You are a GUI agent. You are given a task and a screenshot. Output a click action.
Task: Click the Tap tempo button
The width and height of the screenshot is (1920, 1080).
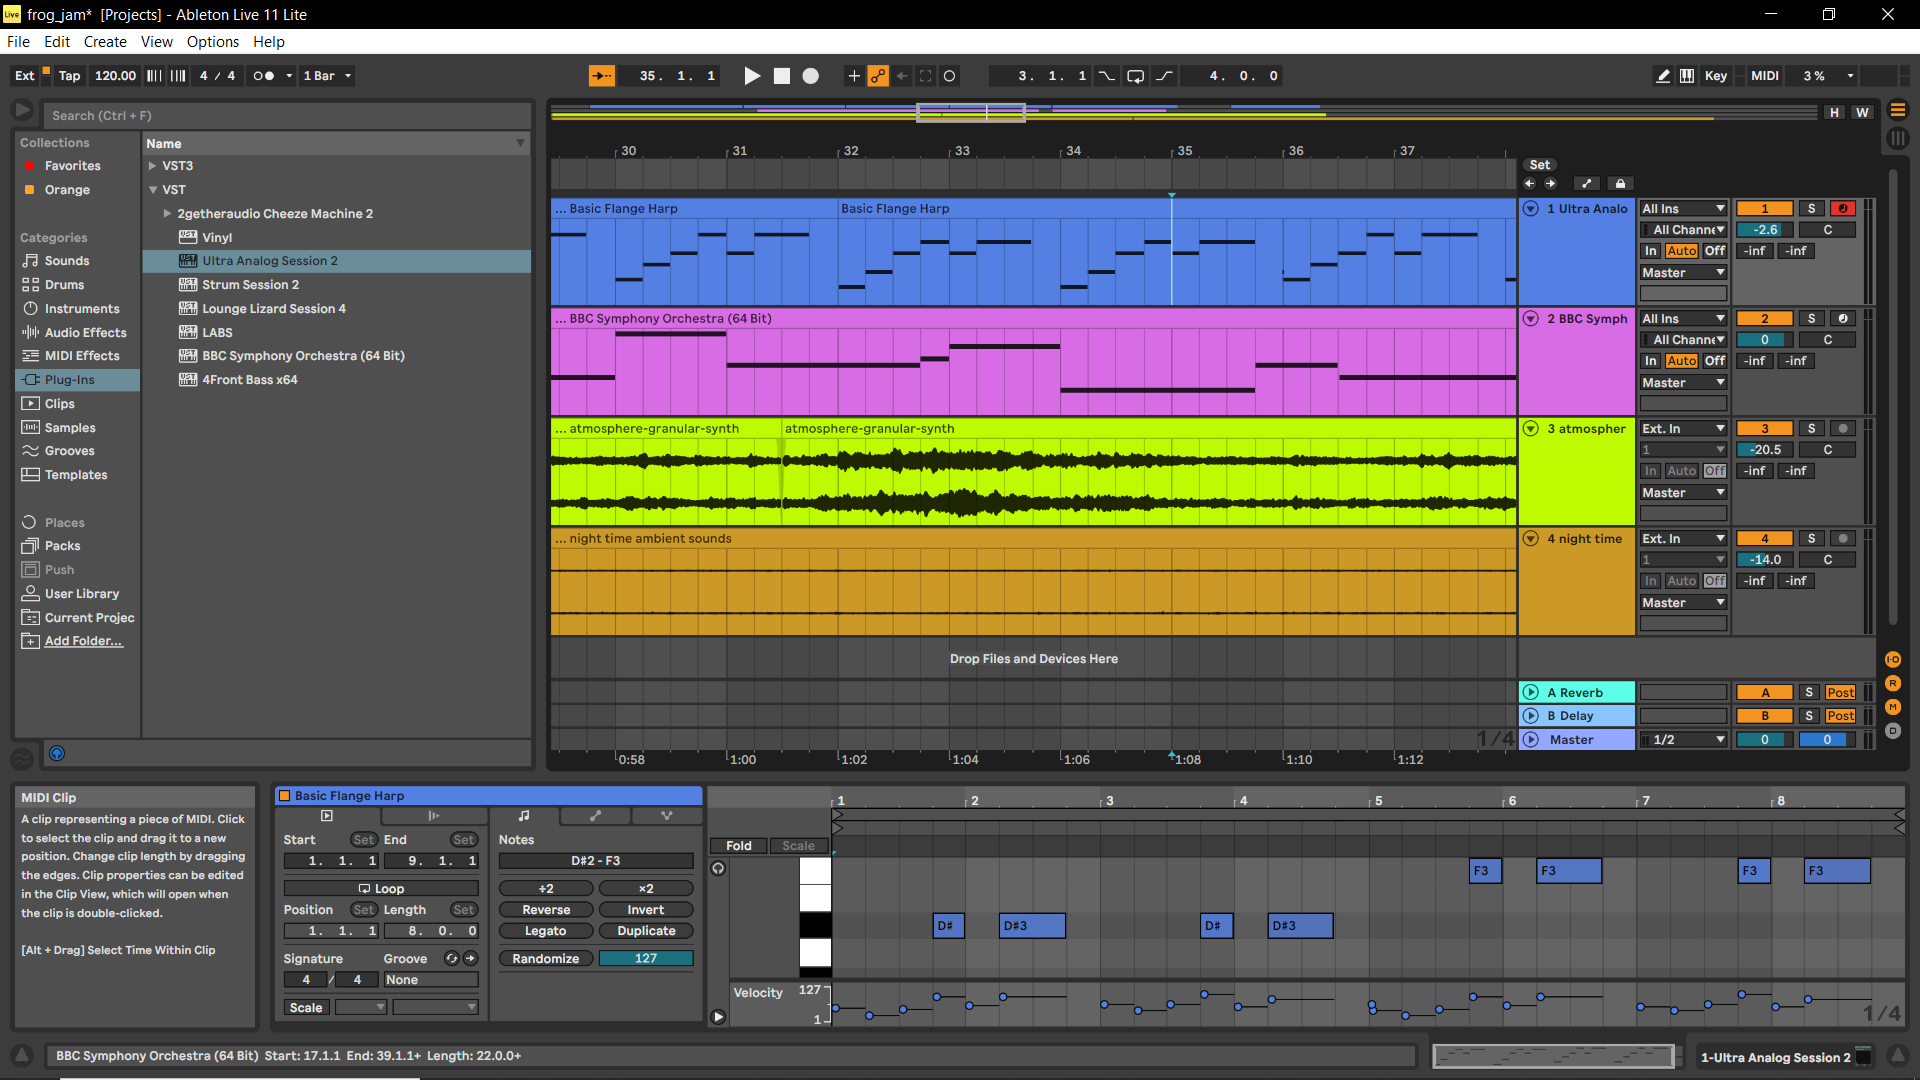tap(69, 76)
